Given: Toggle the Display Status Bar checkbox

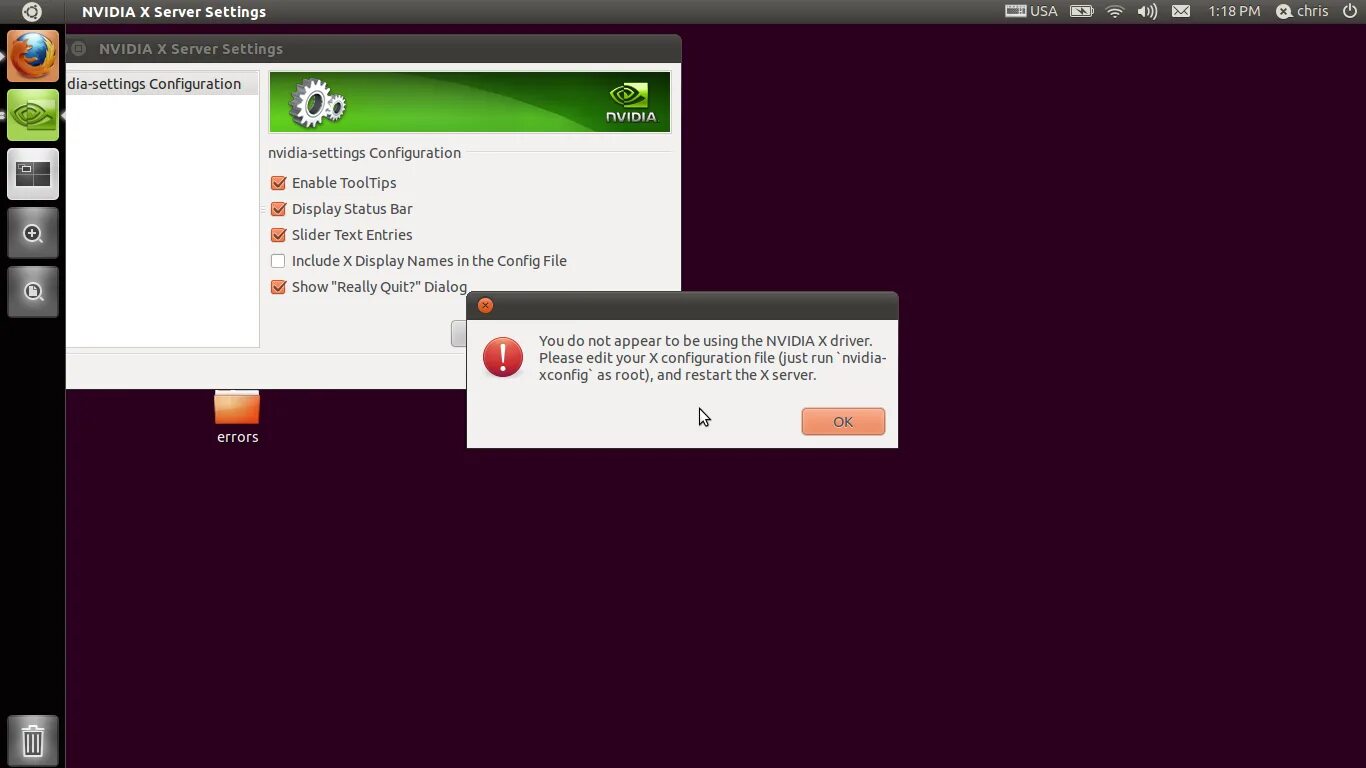Looking at the screenshot, I should [x=278, y=209].
